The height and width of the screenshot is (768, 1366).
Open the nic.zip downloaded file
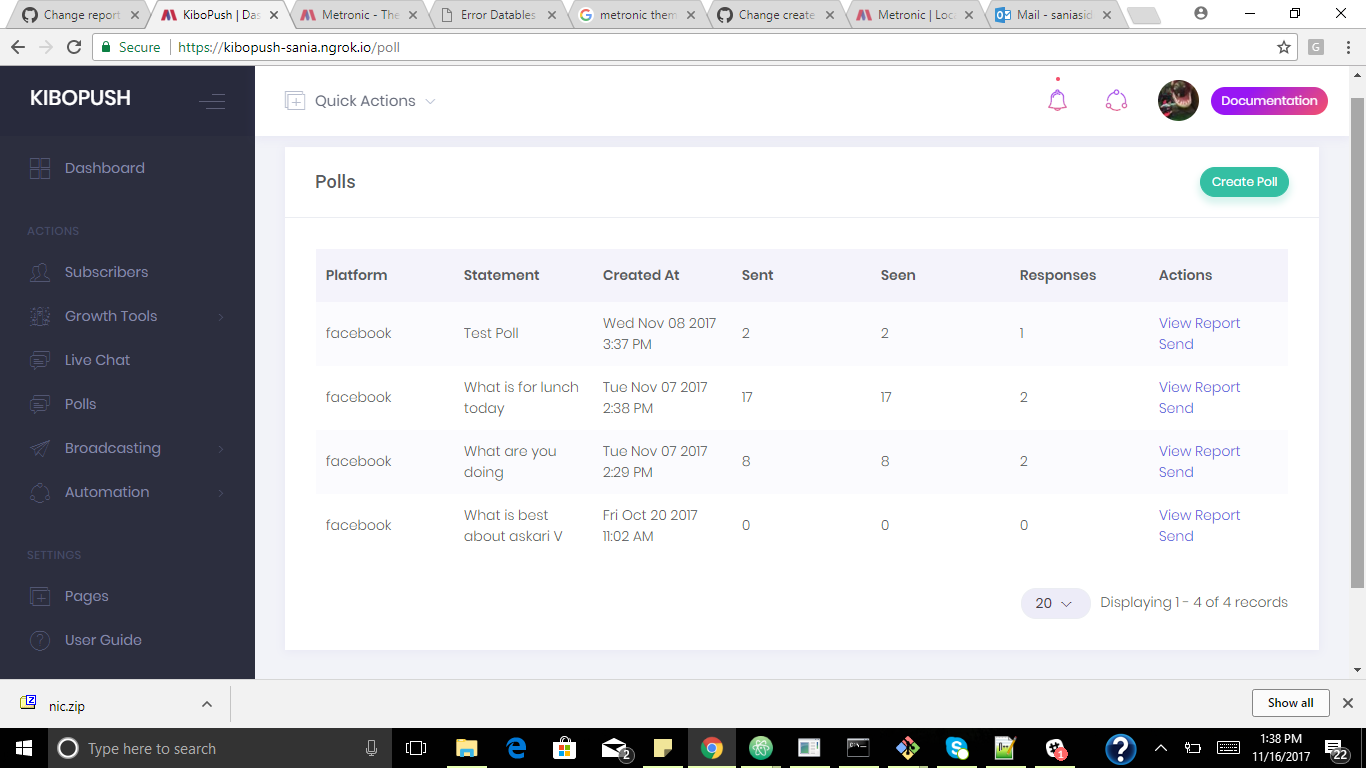[67, 705]
